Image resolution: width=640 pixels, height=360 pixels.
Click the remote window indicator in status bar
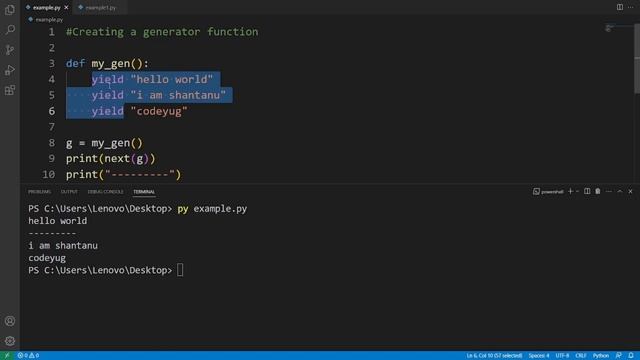[7, 356]
